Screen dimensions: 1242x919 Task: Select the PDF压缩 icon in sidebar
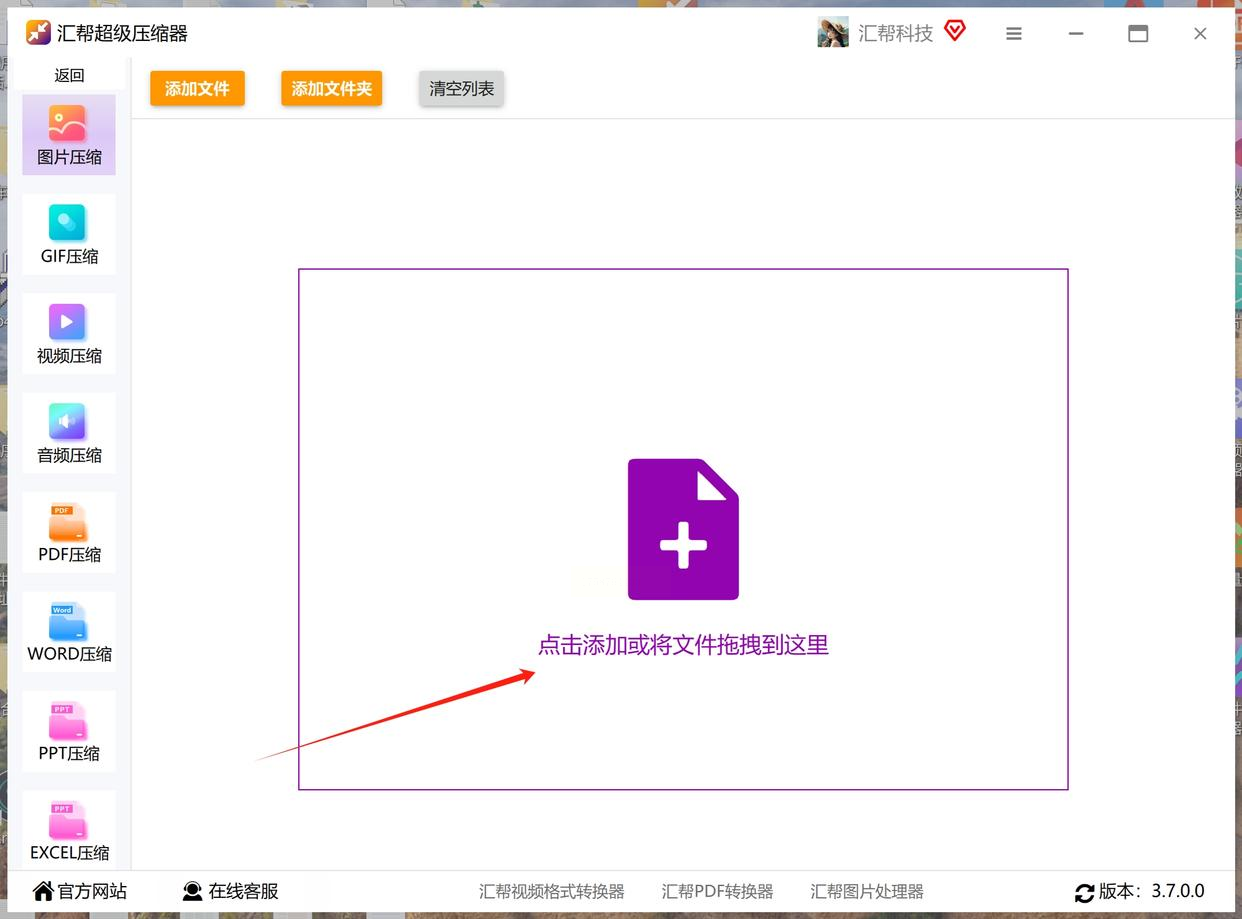point(68,521)
